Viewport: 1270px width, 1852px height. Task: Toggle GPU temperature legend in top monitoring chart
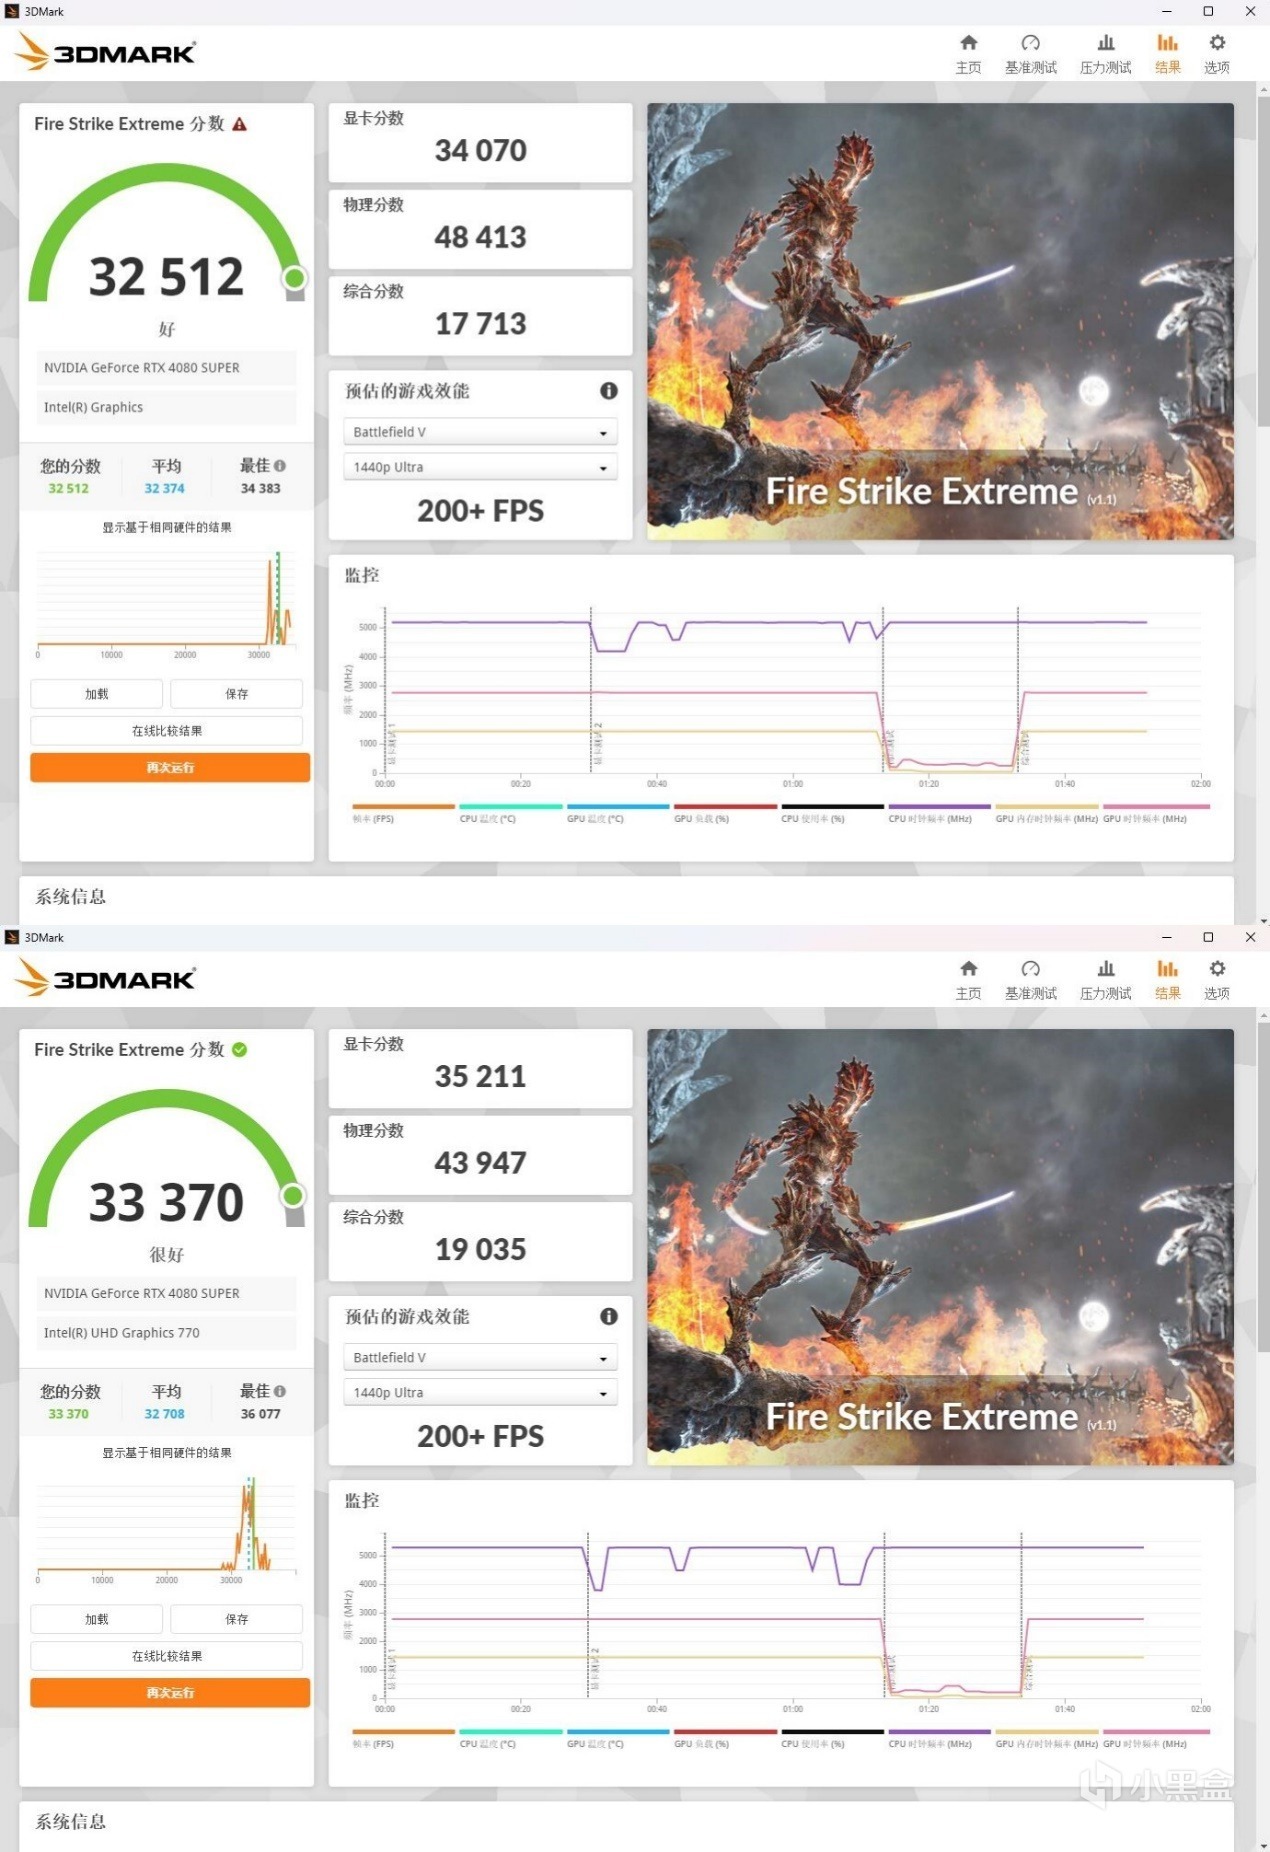point(617,813)
